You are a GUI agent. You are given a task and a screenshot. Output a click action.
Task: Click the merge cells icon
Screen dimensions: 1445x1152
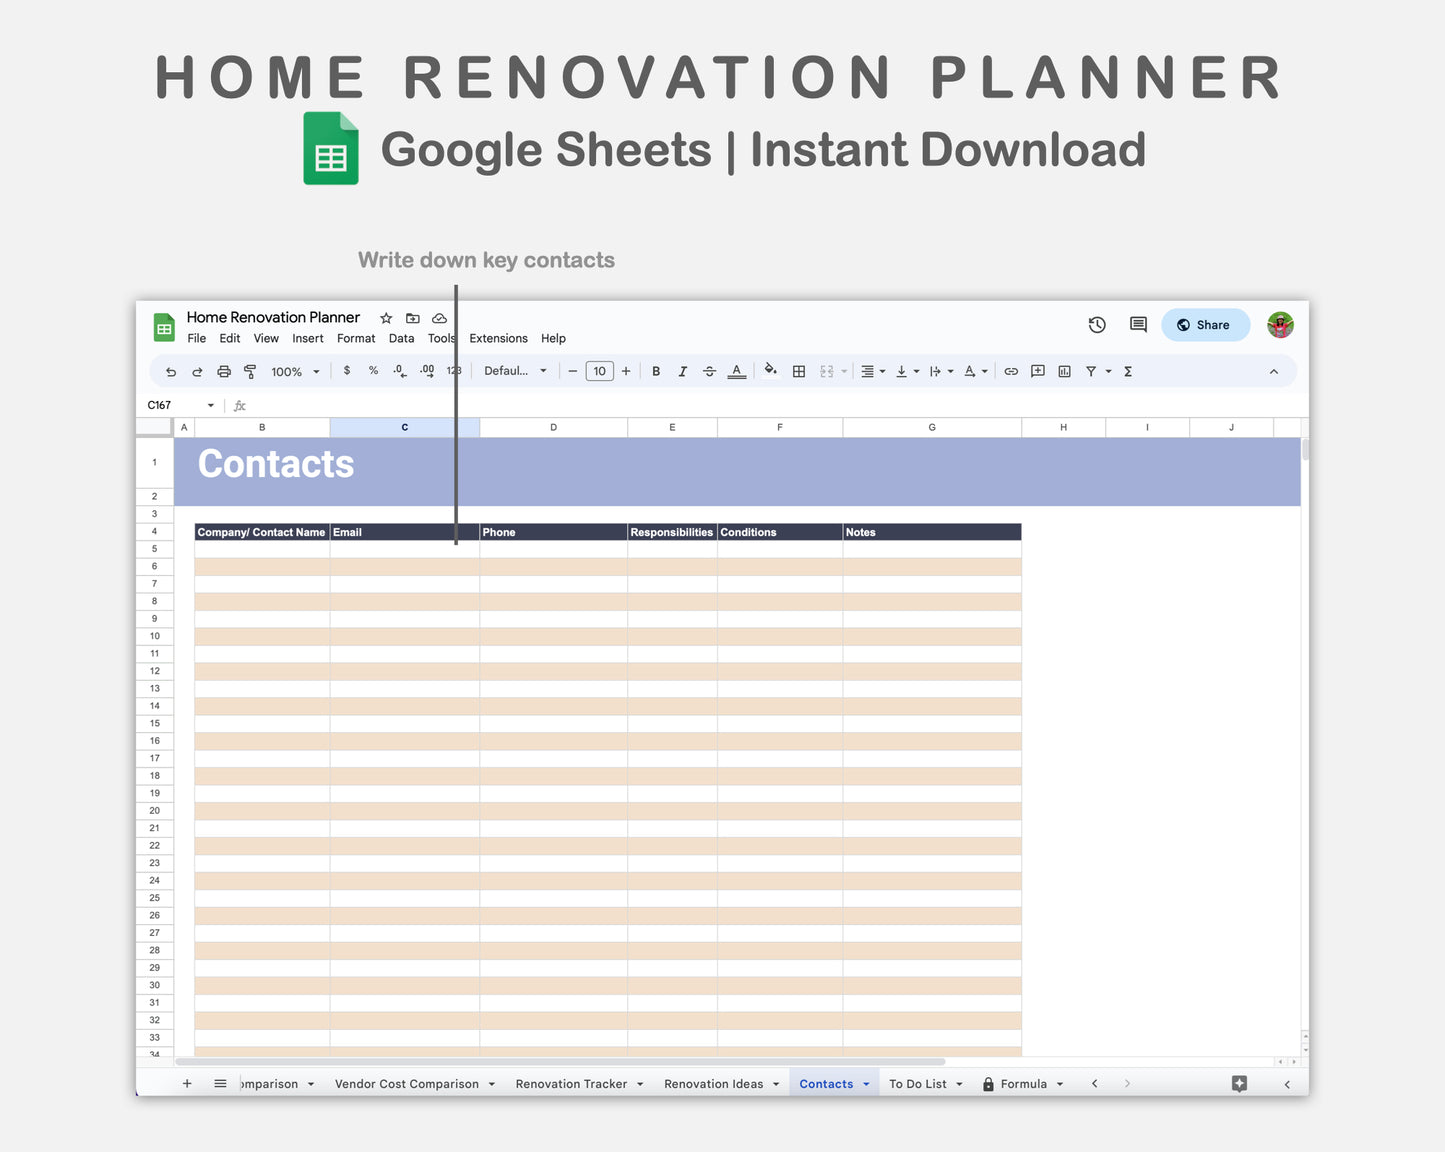click(x=827, y=371)
